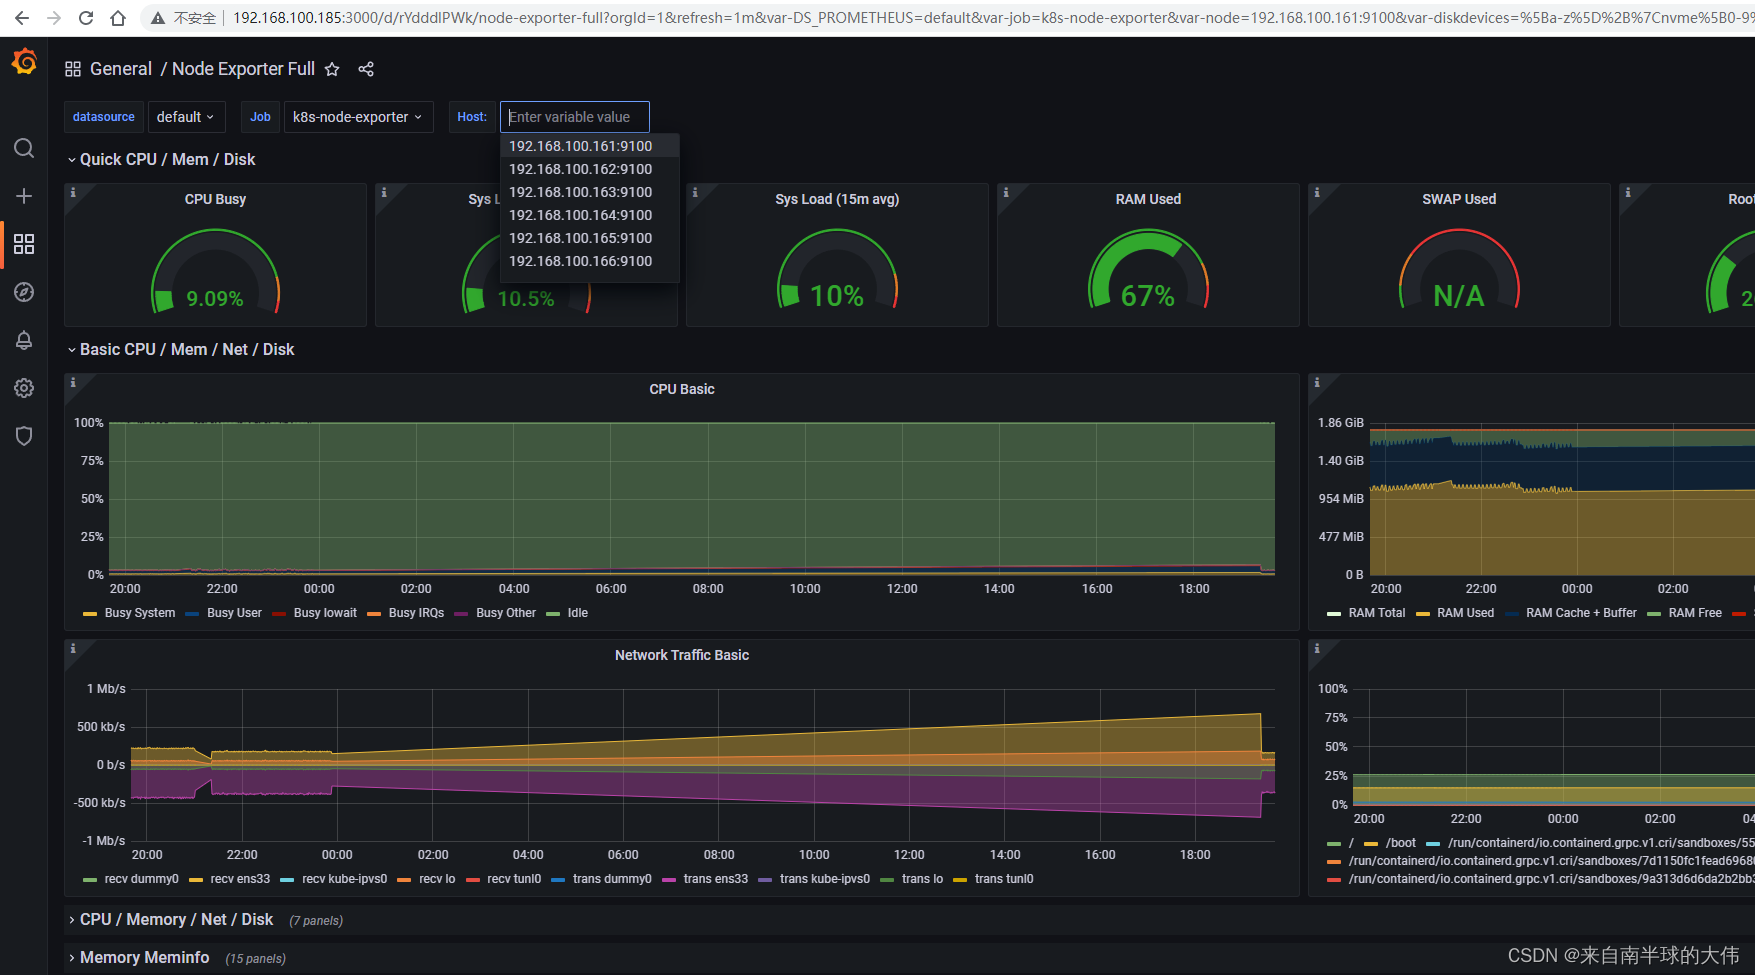Image resolution: width=1755 pixels, height=975 pixels.
Task: Select host 192.168.100.164:9100
Action: click(x=590, y=215)
